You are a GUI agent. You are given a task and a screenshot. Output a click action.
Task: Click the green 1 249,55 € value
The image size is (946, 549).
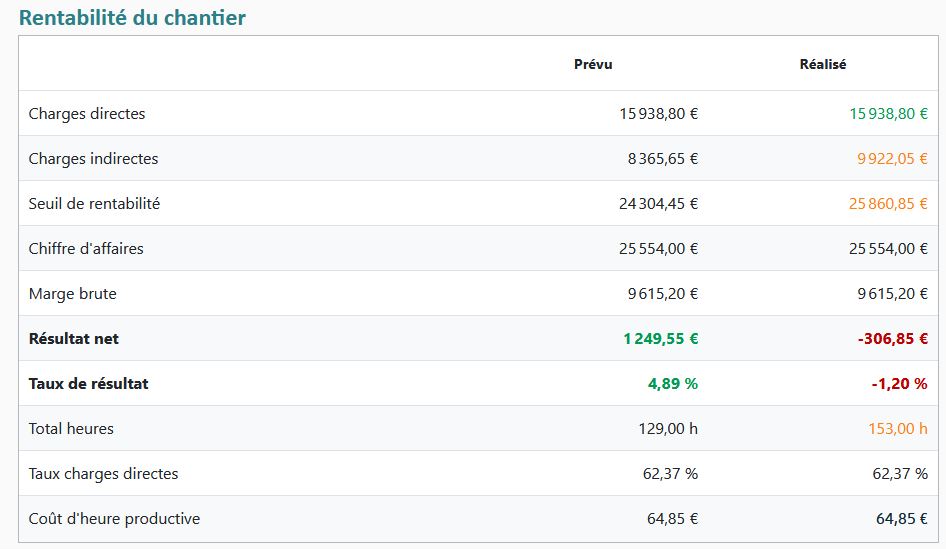click(660, 339)
